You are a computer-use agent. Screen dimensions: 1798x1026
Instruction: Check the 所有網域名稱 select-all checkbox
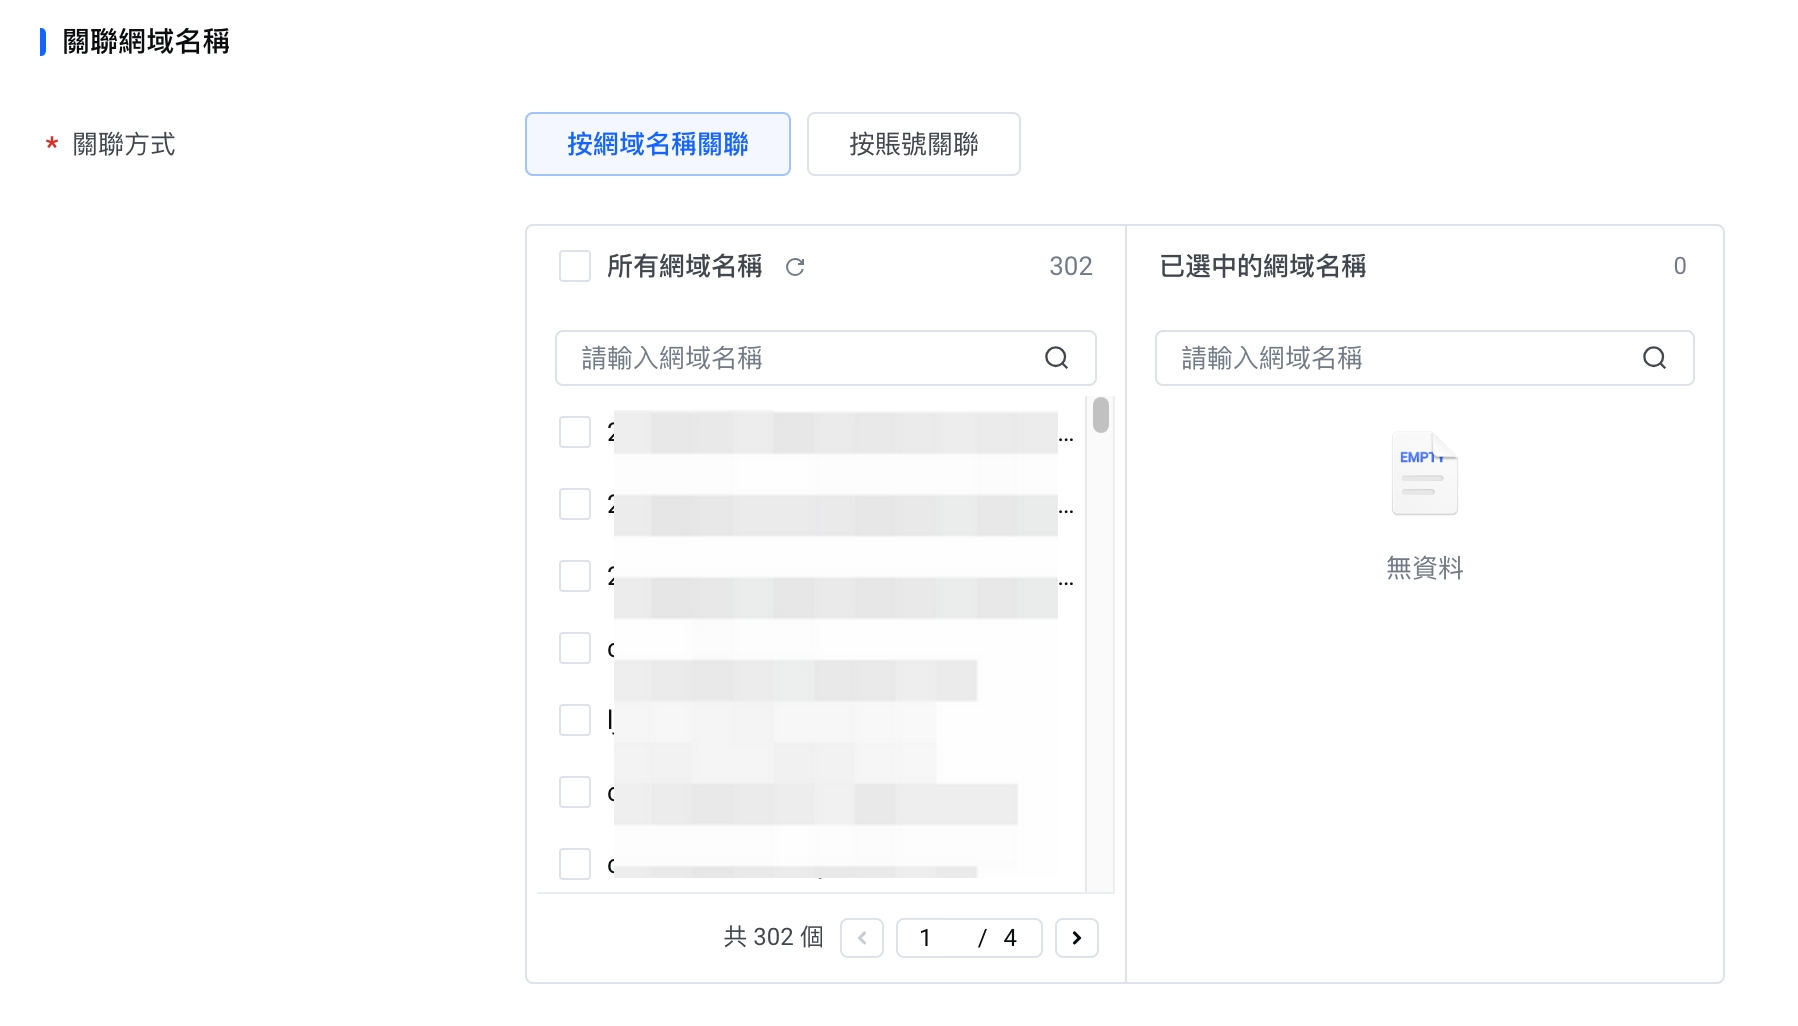coord(575,266)
